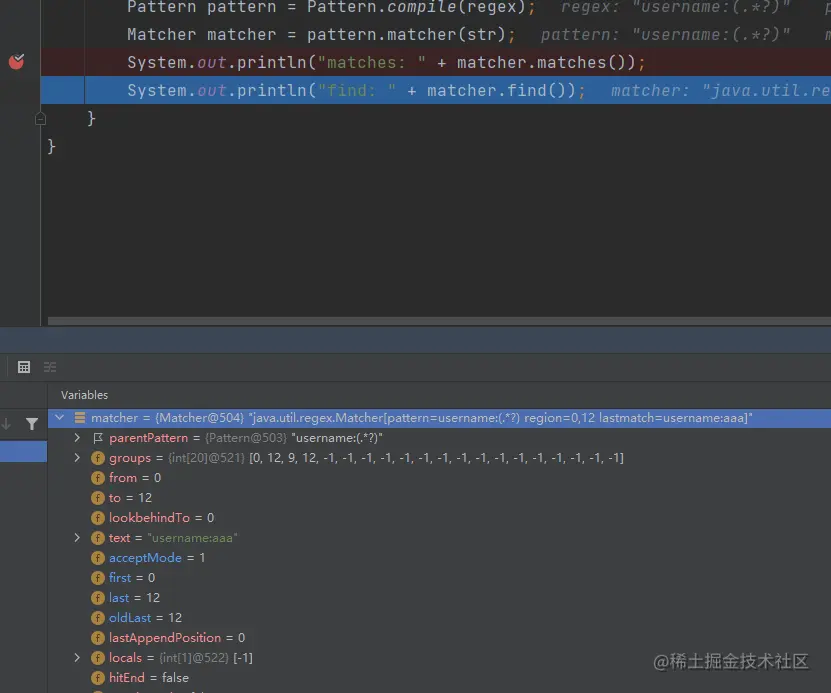Select the 'first = 0' row
Viewport: 831px width, 693px height.
pos(439,578)
